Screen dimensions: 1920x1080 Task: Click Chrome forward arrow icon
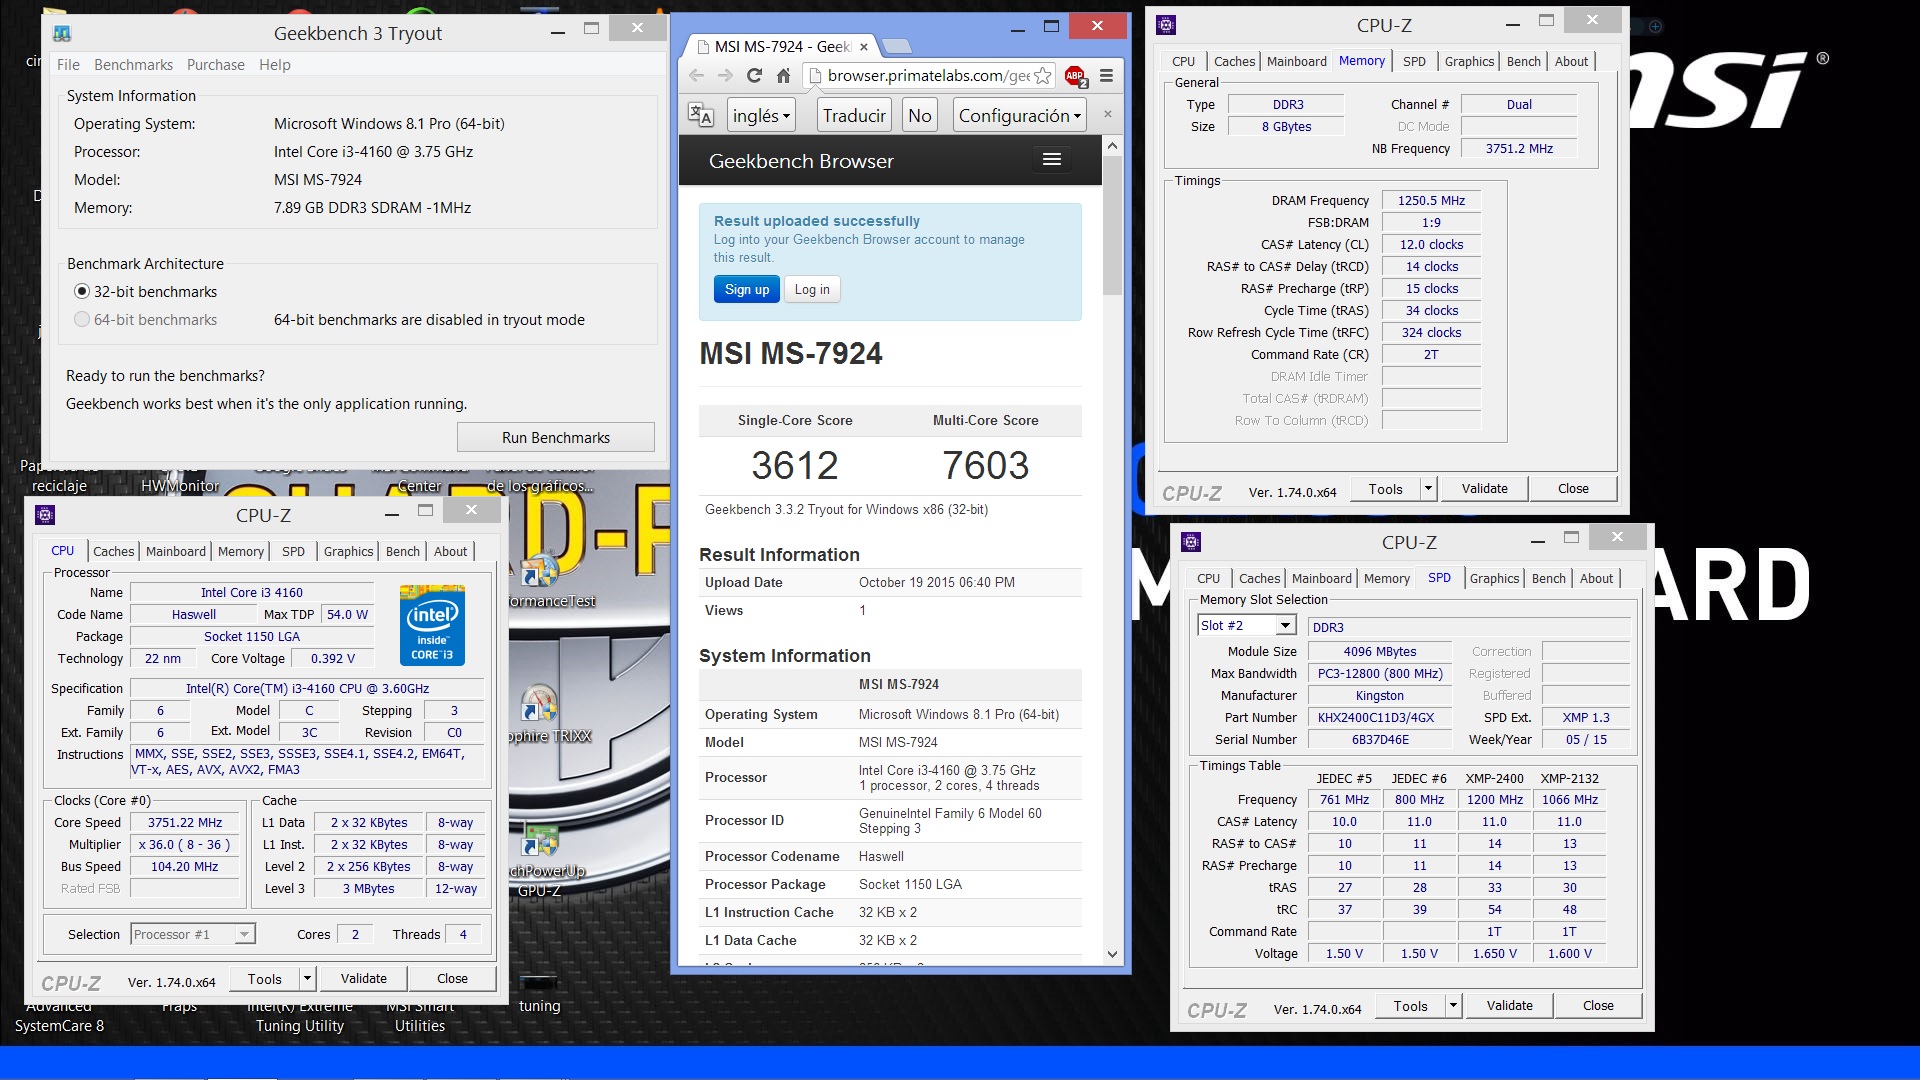point(725,76)
